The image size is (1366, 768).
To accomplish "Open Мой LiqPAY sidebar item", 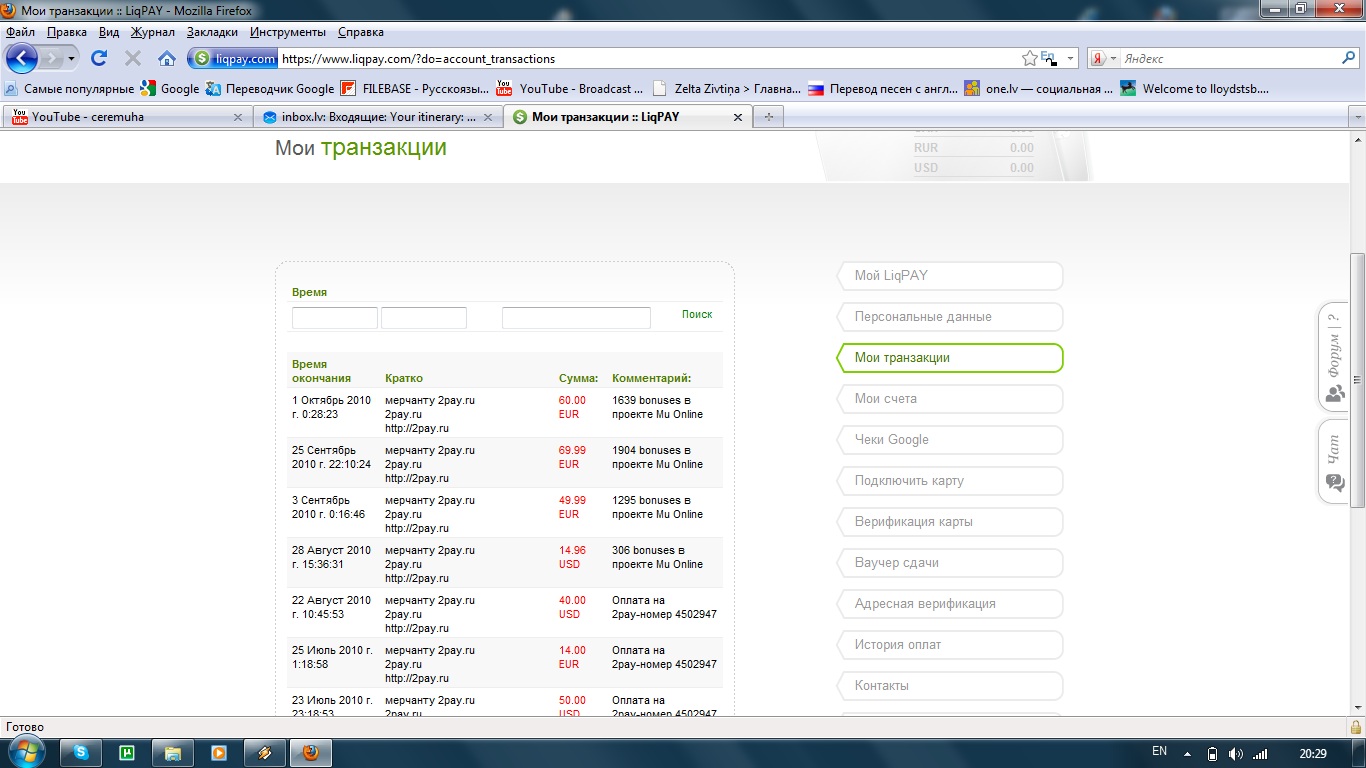I will coord(950,276).
